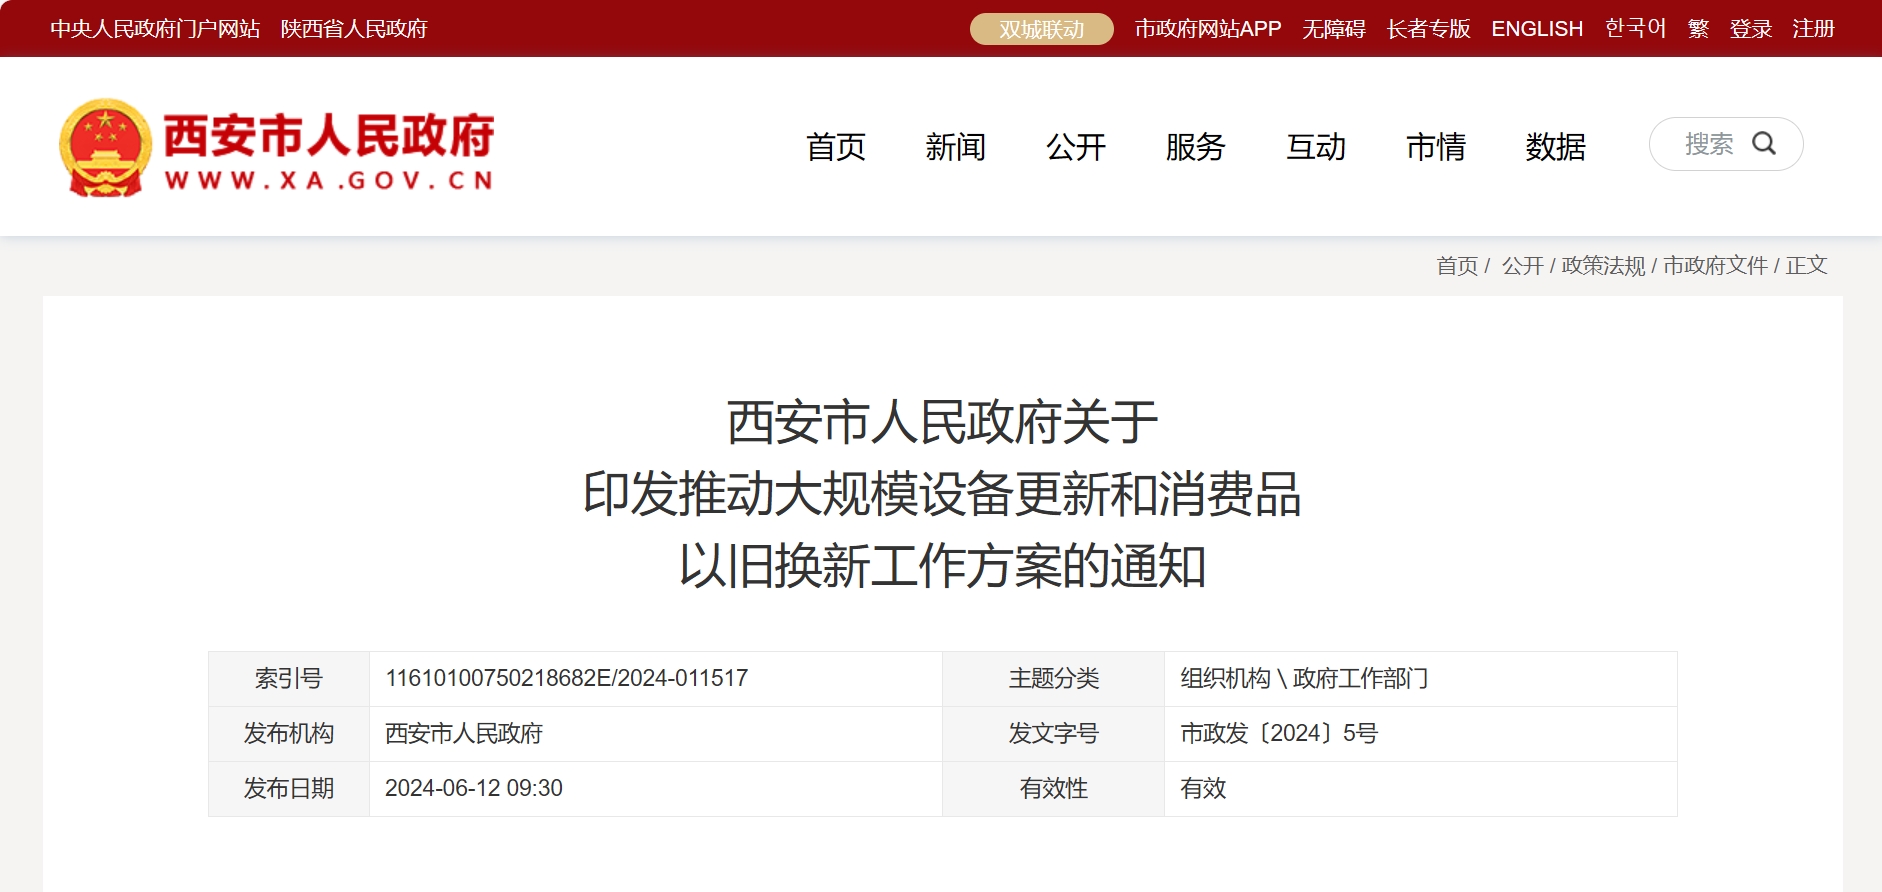This screenshot has height=892, width=1882.
Task: Switch to Korean language version
Action: (1635, 29)
